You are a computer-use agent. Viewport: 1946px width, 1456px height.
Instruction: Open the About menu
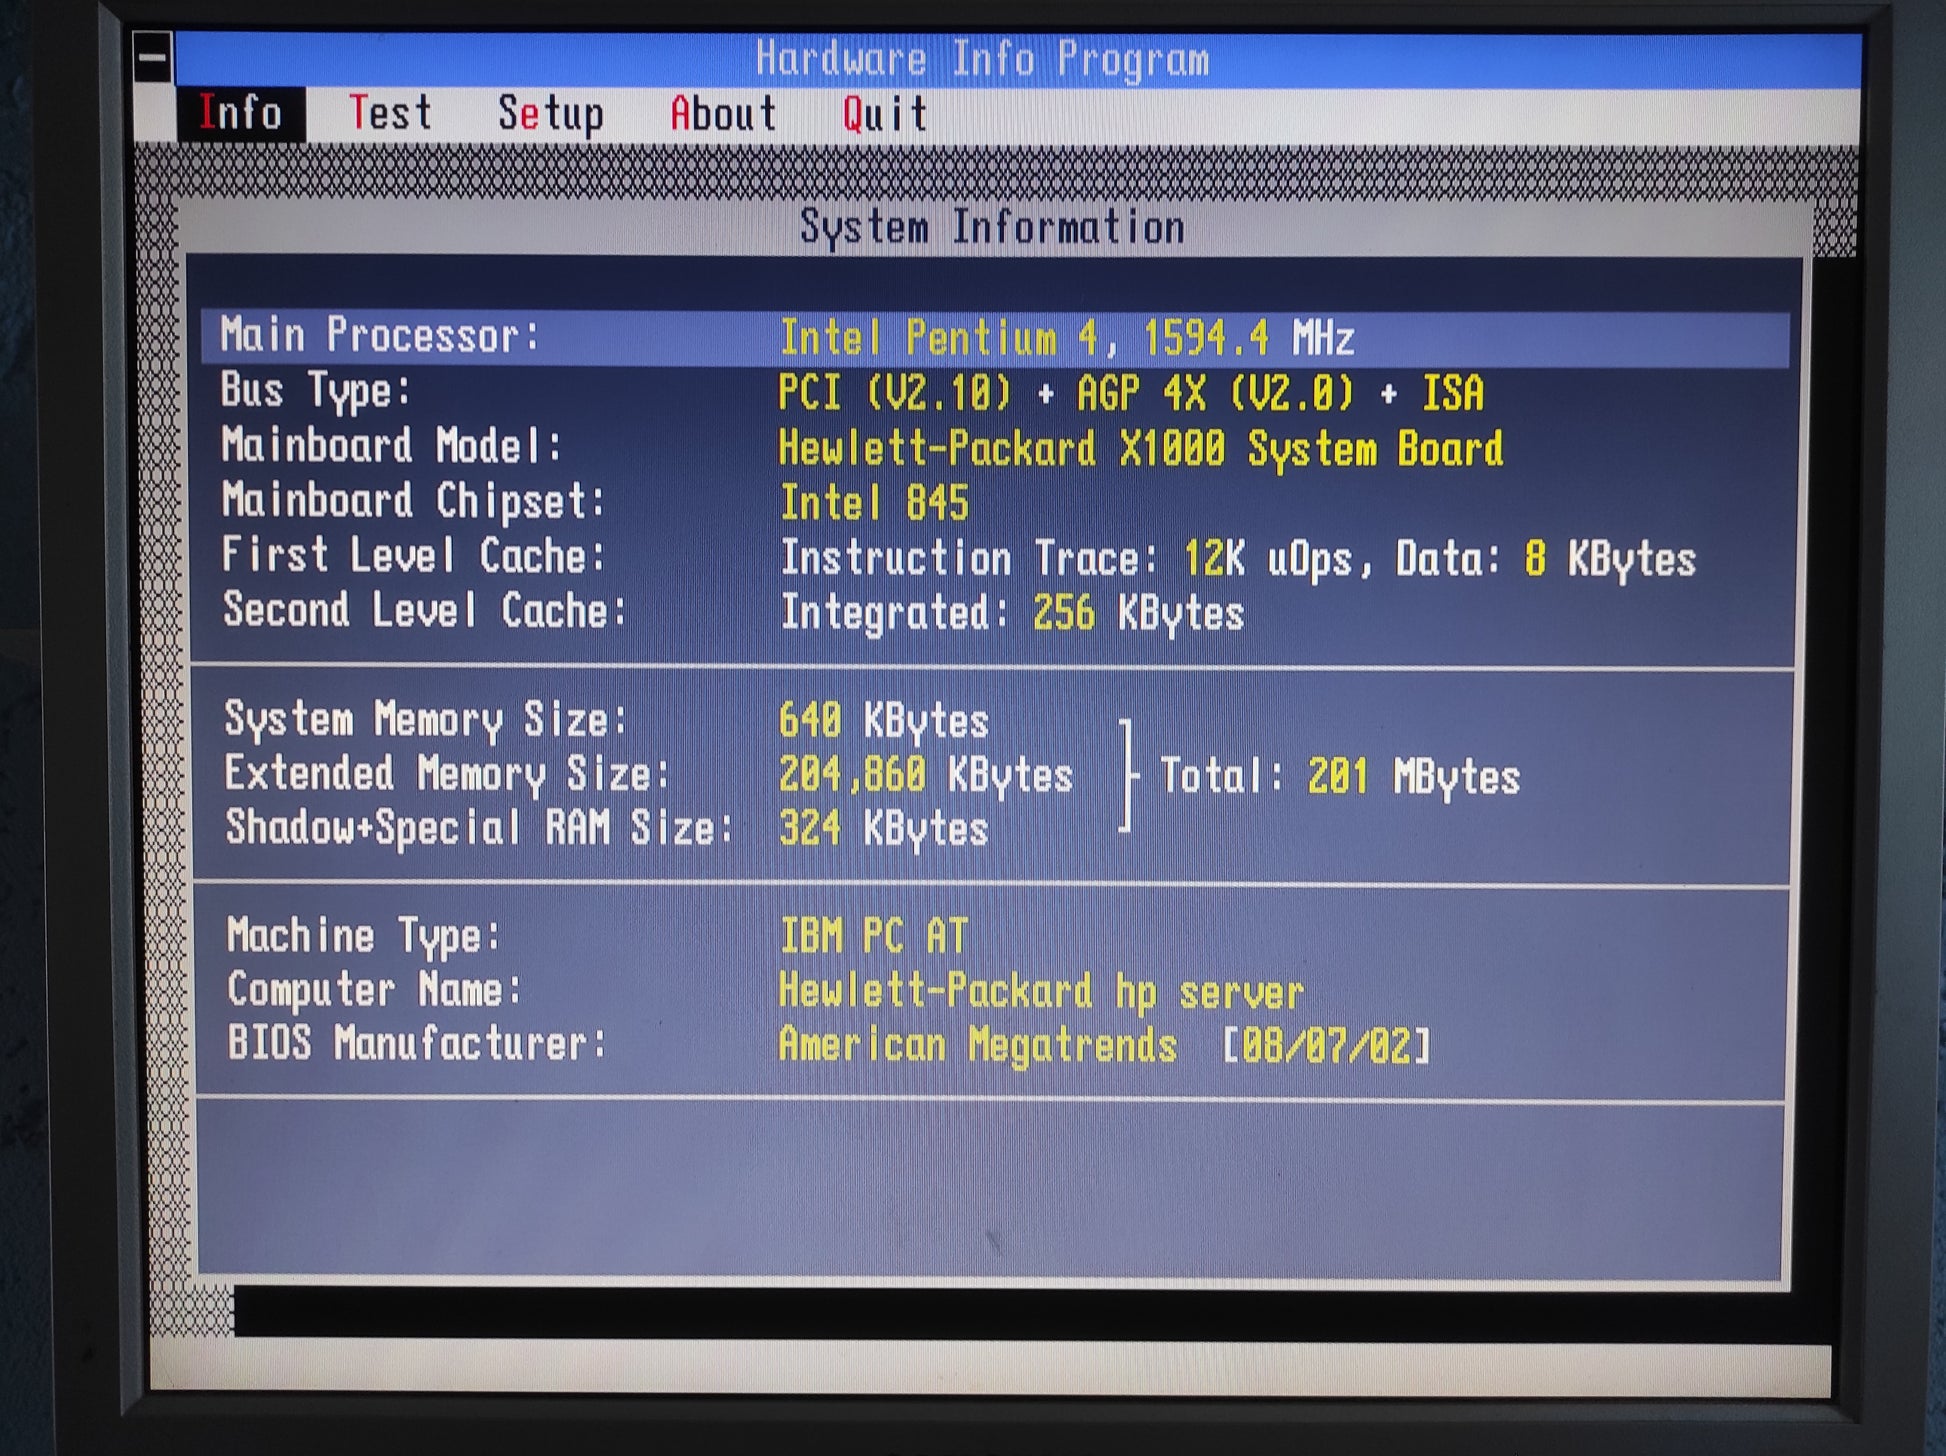coord(723,114)
